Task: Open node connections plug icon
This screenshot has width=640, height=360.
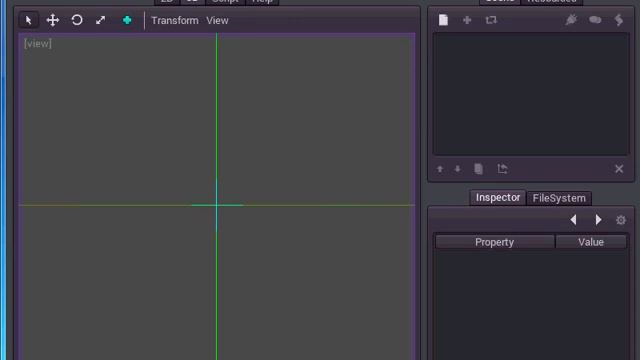Action: (x=571, y=20)
